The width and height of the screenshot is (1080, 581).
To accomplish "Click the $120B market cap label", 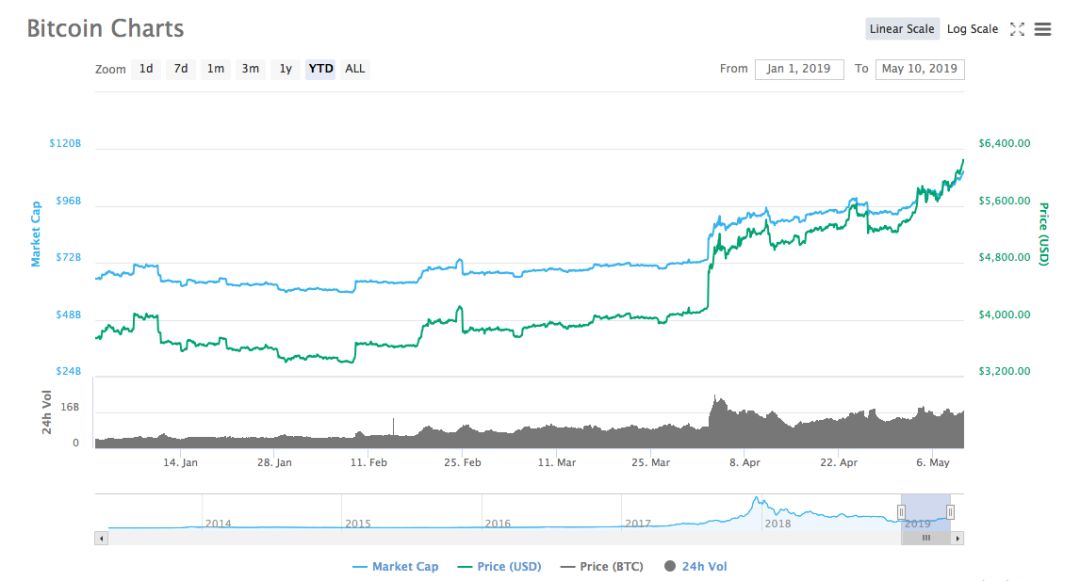I will [x=65, y=143].
